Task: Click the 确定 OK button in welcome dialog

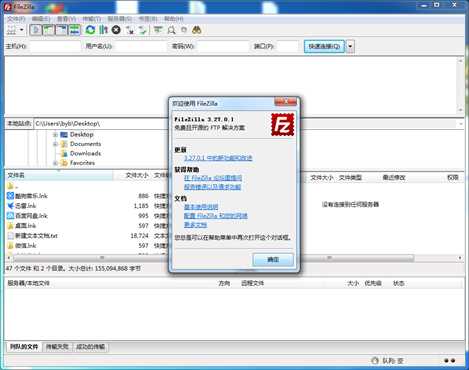Action: 273,259
